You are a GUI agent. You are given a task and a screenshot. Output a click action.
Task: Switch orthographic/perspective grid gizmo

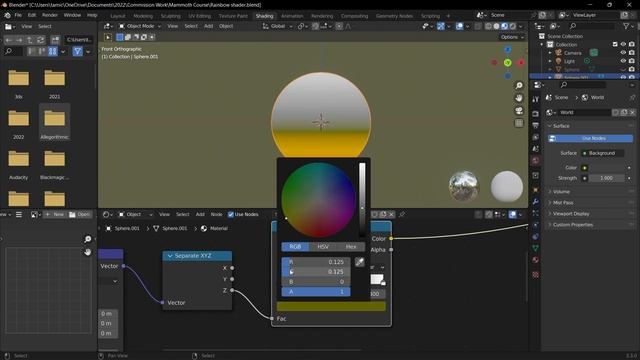519,123
